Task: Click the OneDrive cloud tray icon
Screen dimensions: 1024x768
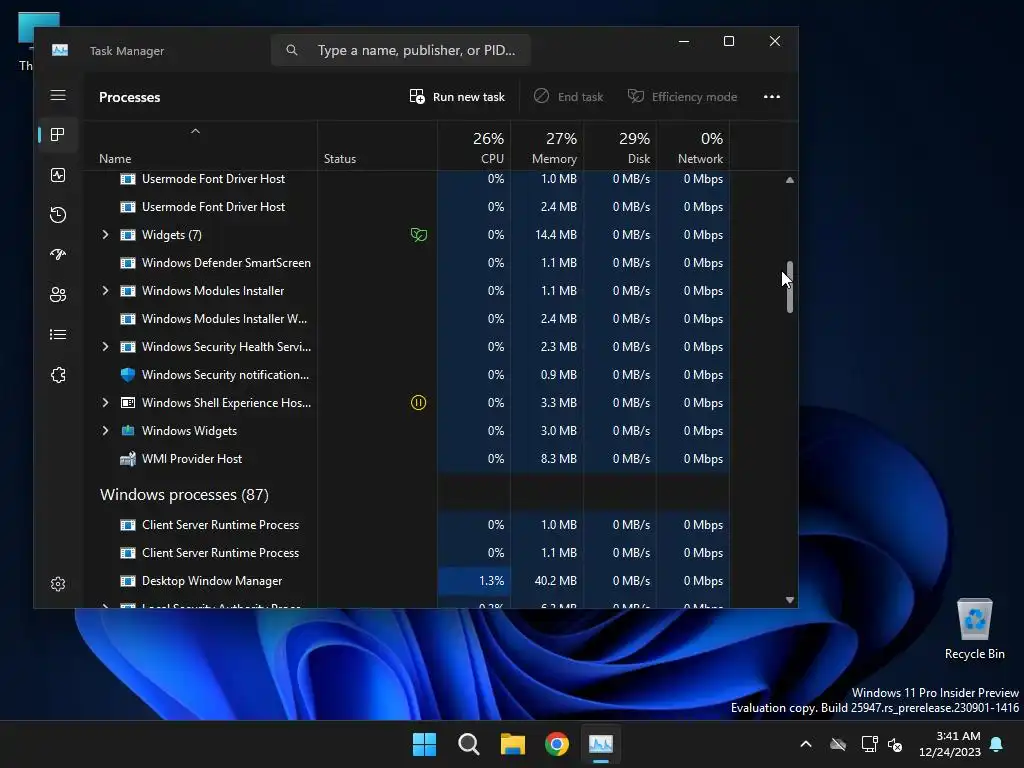Action: 838,744
